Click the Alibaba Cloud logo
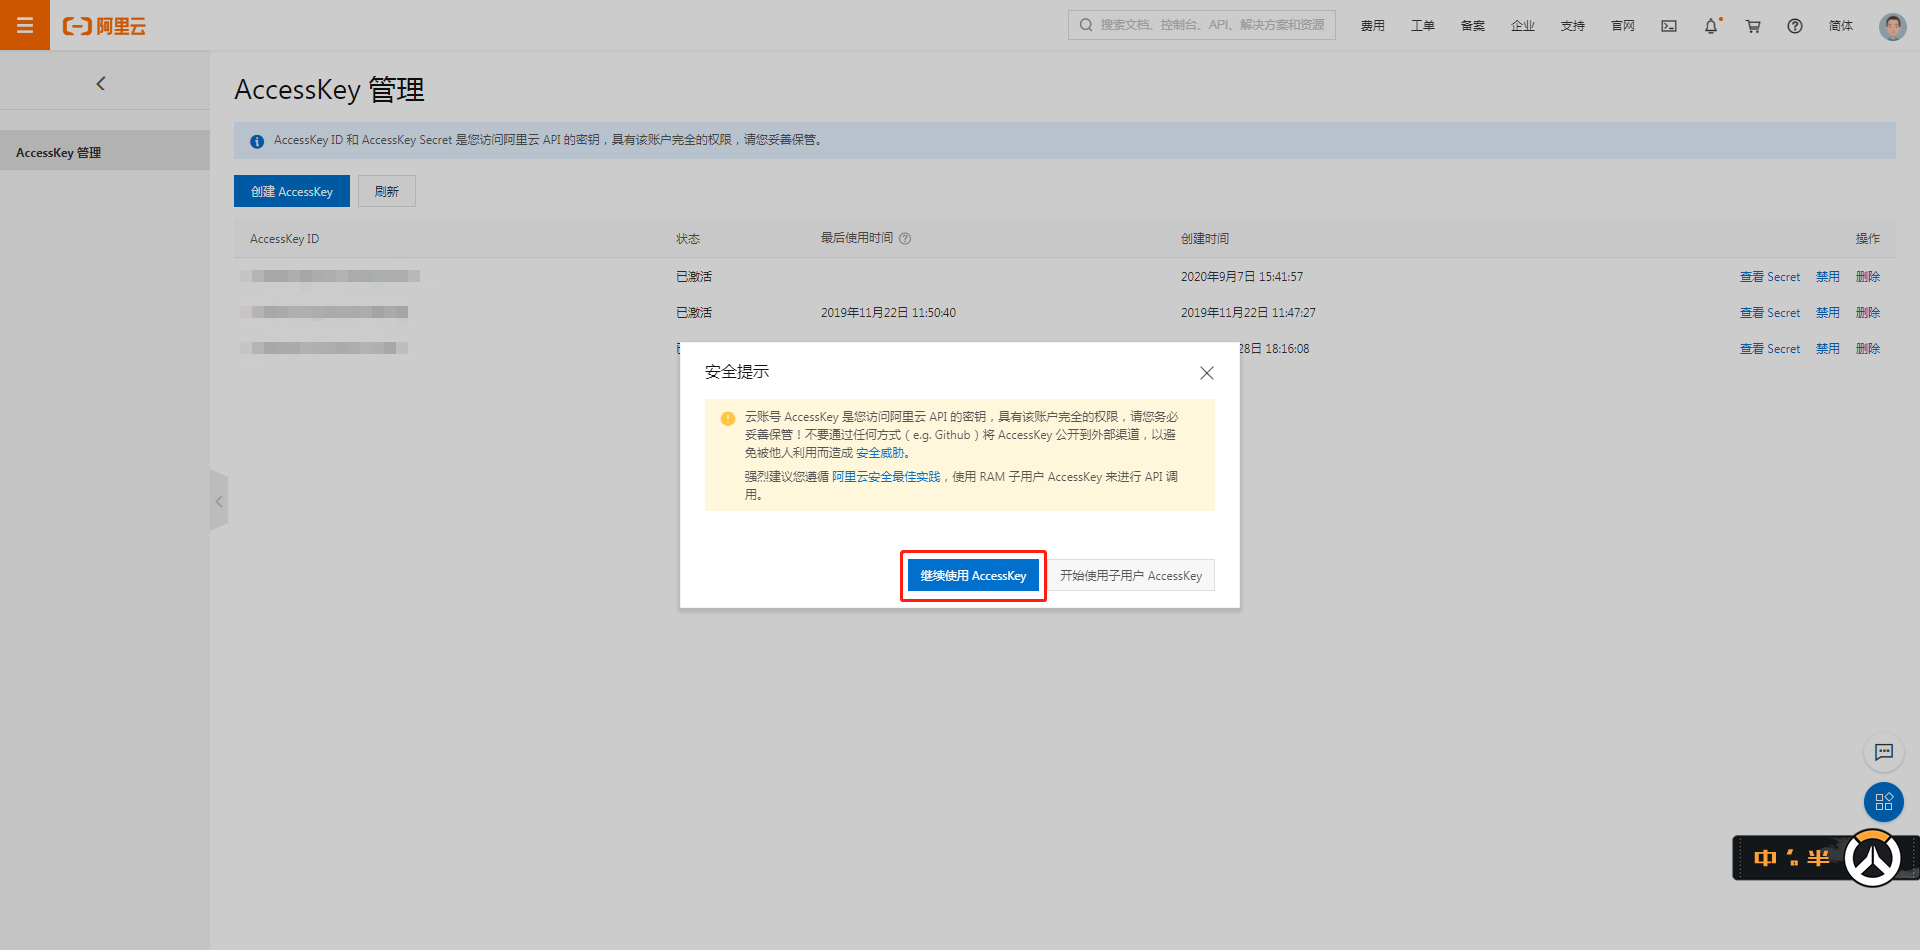The width and height of the screenshot is (1920, 950). (104, 26)
